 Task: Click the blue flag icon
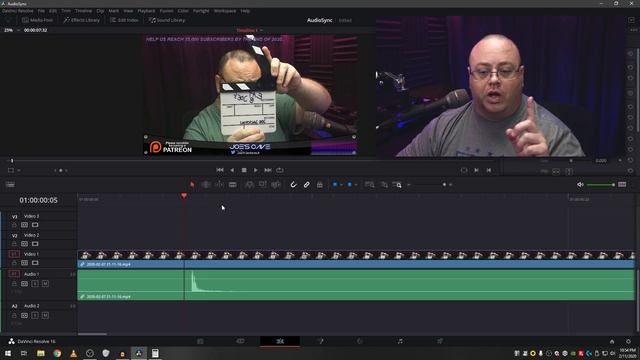[x=335, y=185]
